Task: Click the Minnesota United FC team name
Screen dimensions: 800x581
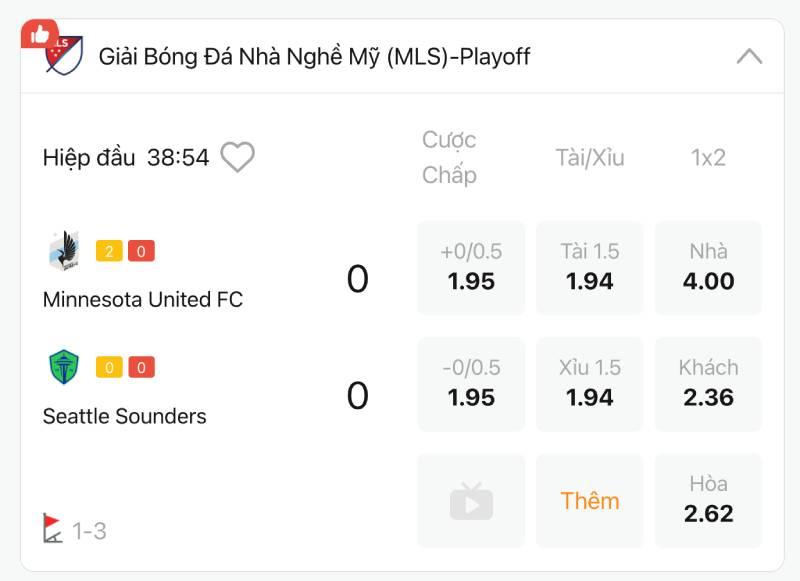Action: point(143,299)
